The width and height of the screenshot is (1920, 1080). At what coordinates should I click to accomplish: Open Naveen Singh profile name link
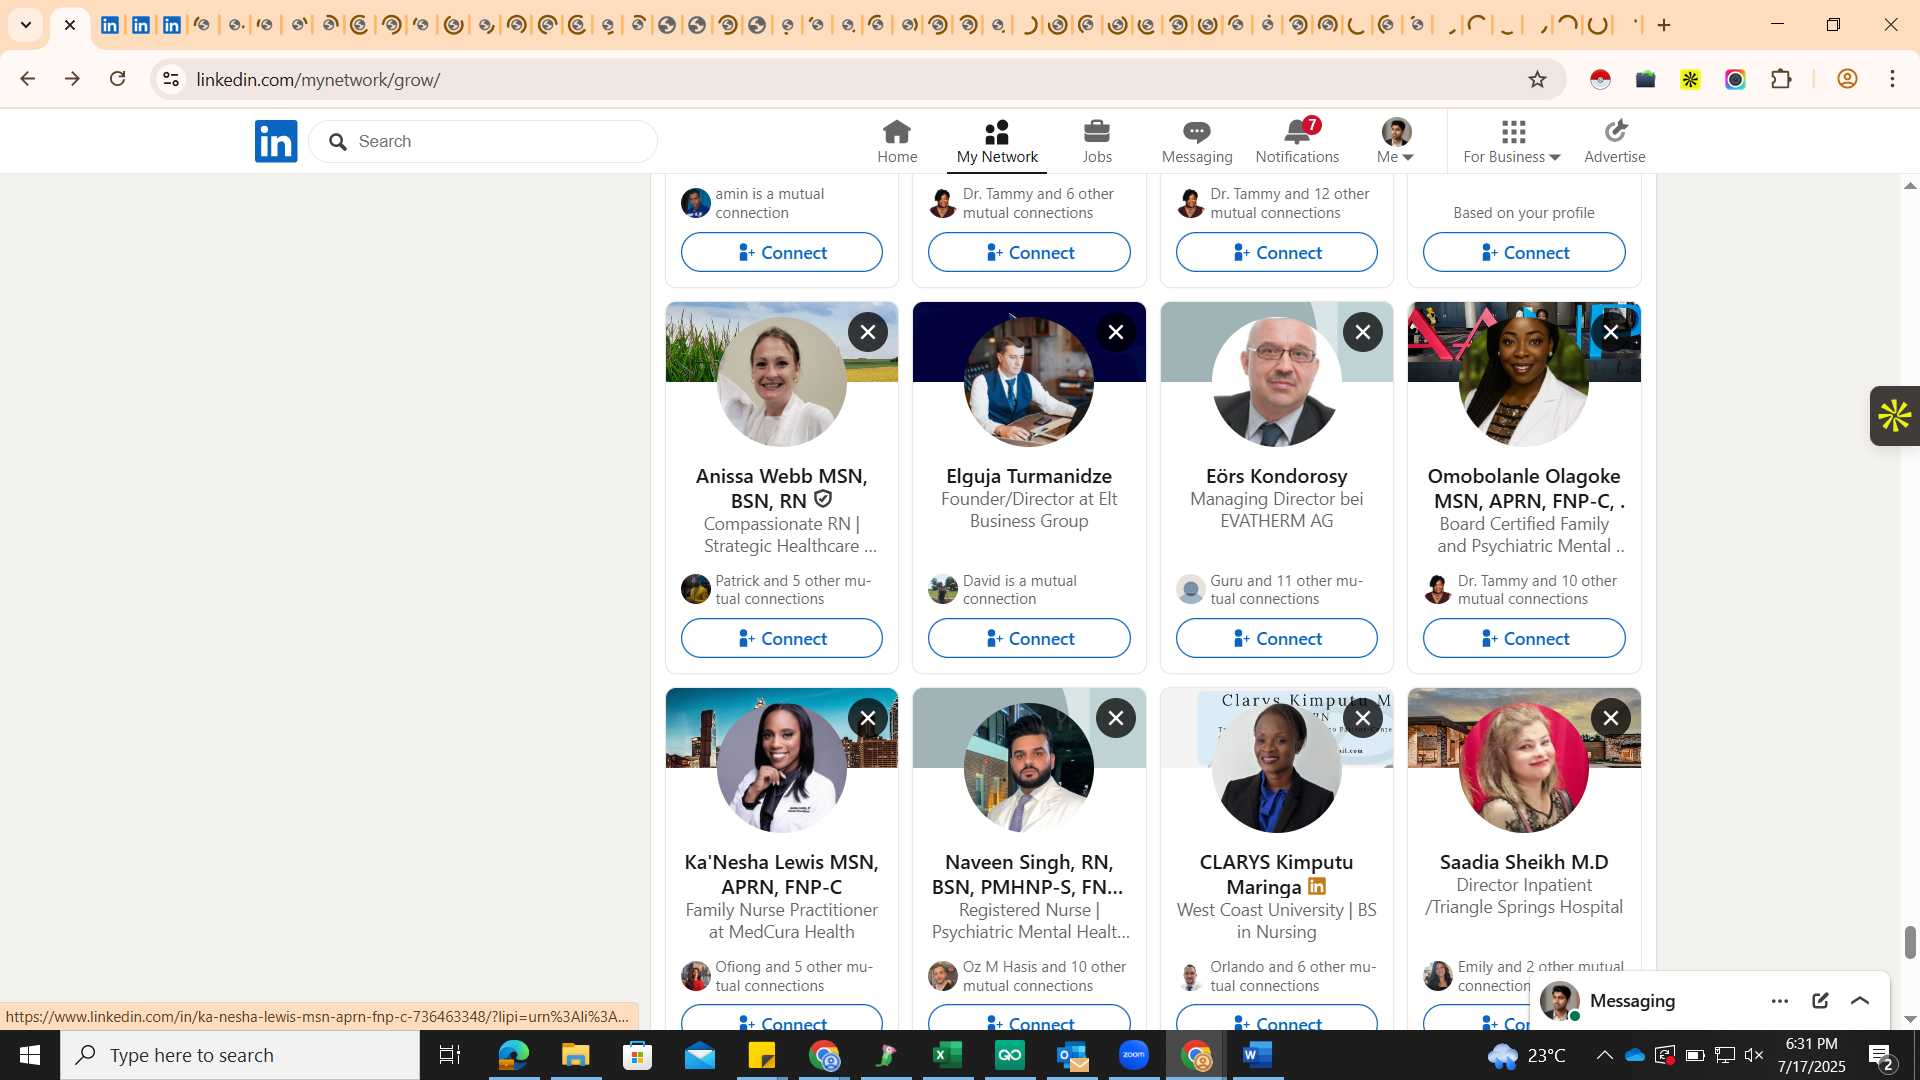1029,874
